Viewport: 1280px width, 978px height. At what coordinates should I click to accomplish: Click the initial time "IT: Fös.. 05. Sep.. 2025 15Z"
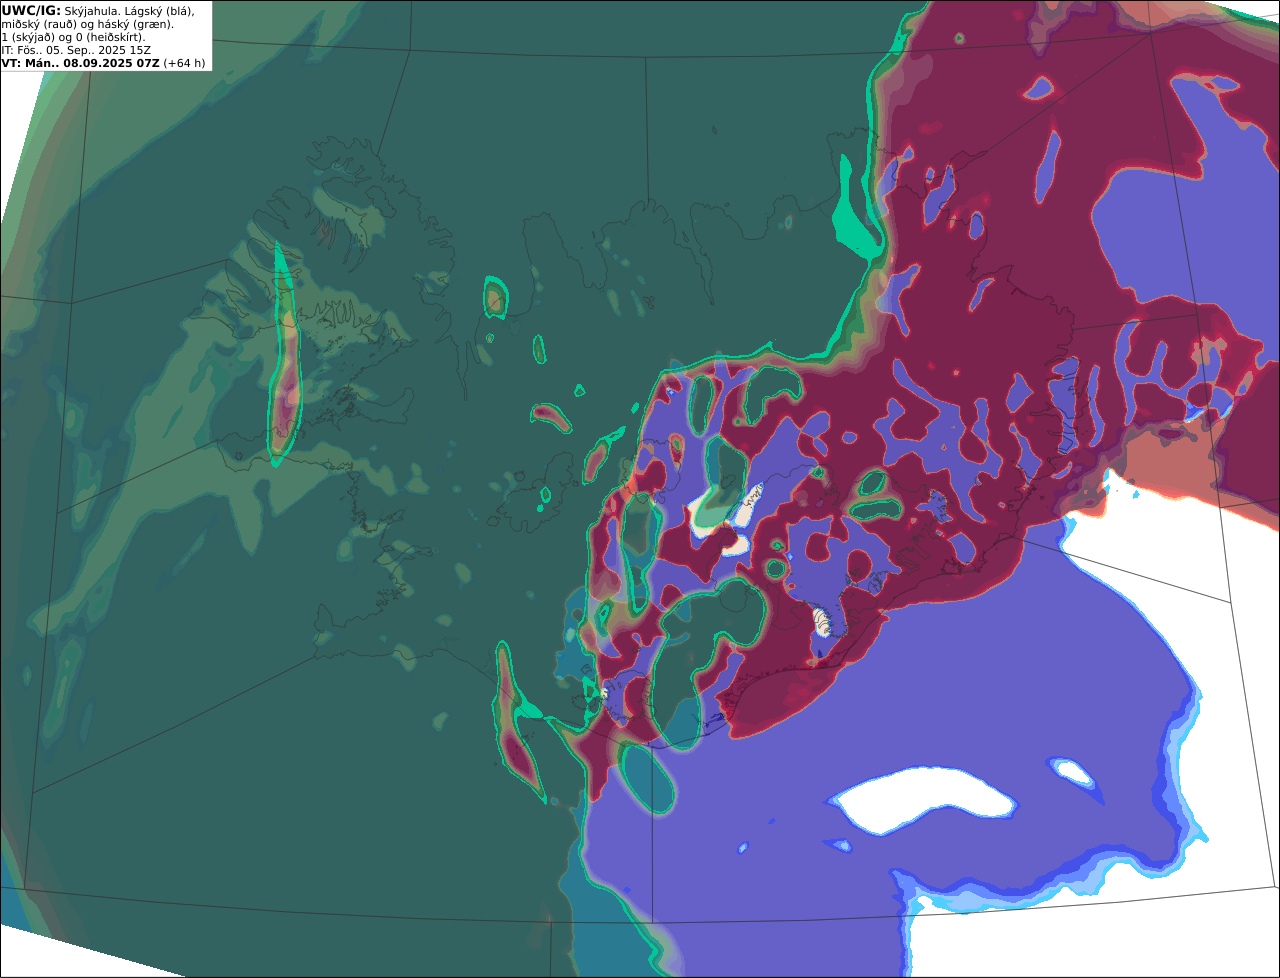point(76,50)
